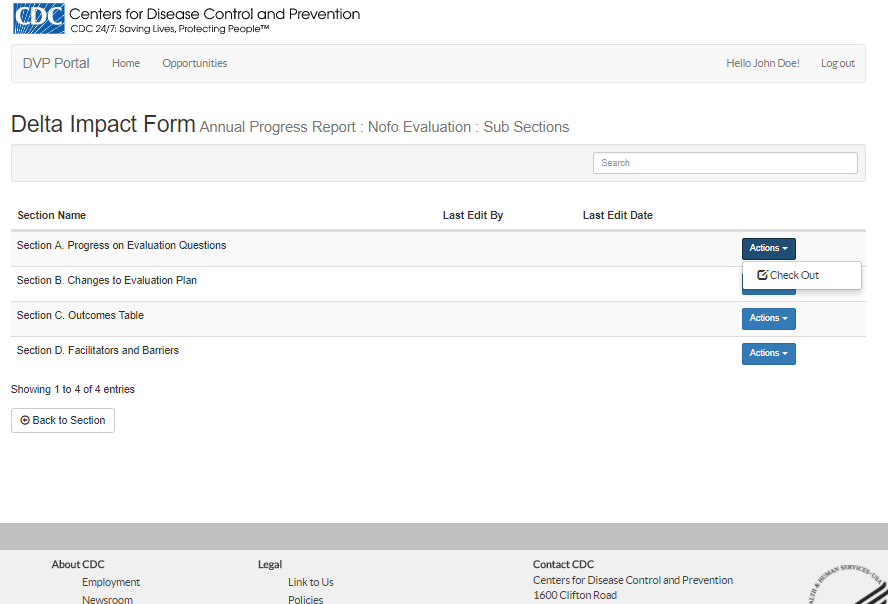Open Actions dropdown for Section D
Image resolution: width=888 pixels, height=604 pixels.
click(768, 353)
